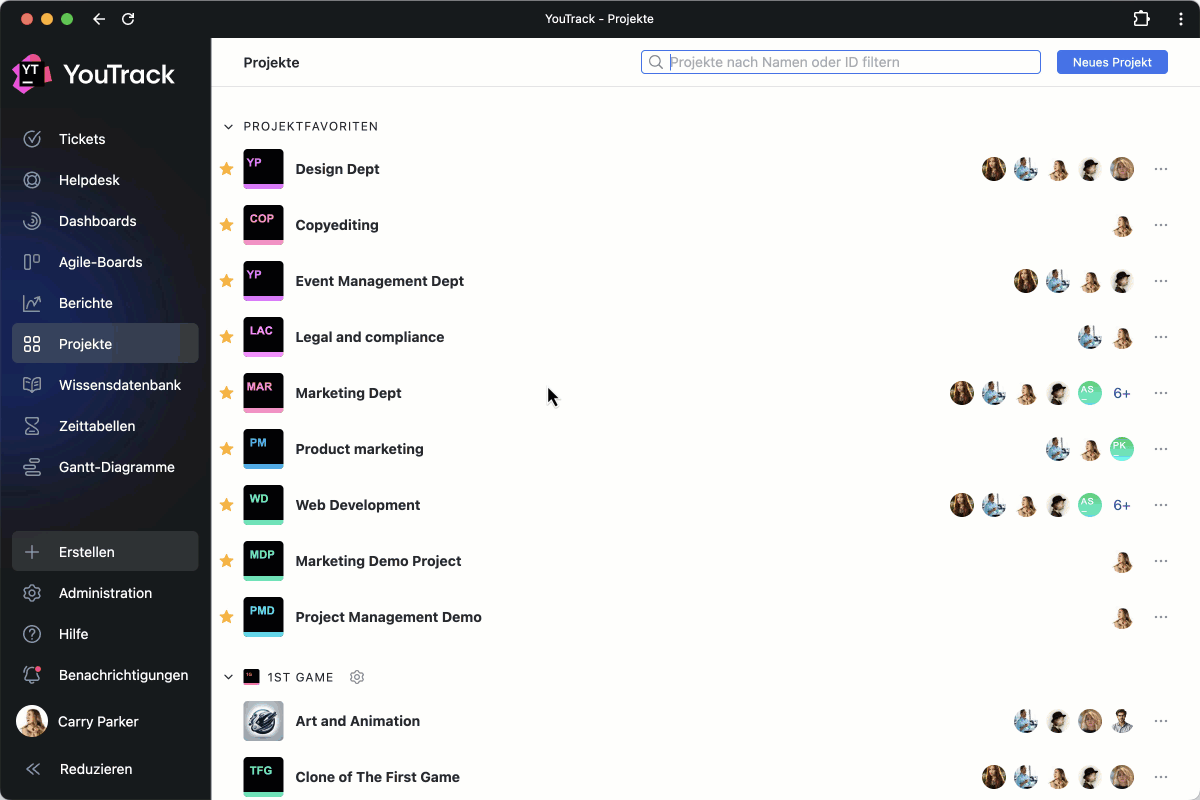This screenshot has width=1200, height=800.
Task: Click the gear icon next to 1ST GAME
Action: [357, 677]
